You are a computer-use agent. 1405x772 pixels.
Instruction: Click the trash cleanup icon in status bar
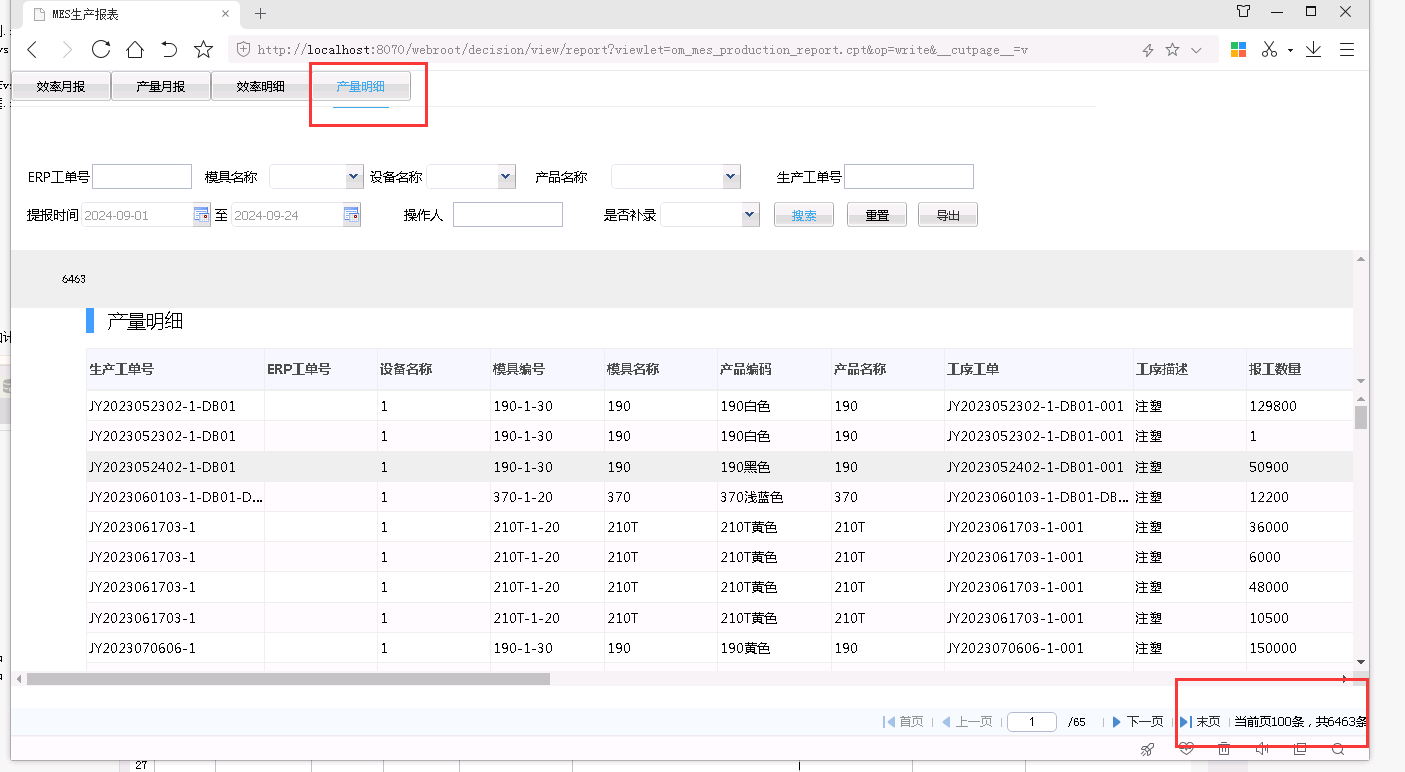pyautogui.click(x=1224, y=748)
